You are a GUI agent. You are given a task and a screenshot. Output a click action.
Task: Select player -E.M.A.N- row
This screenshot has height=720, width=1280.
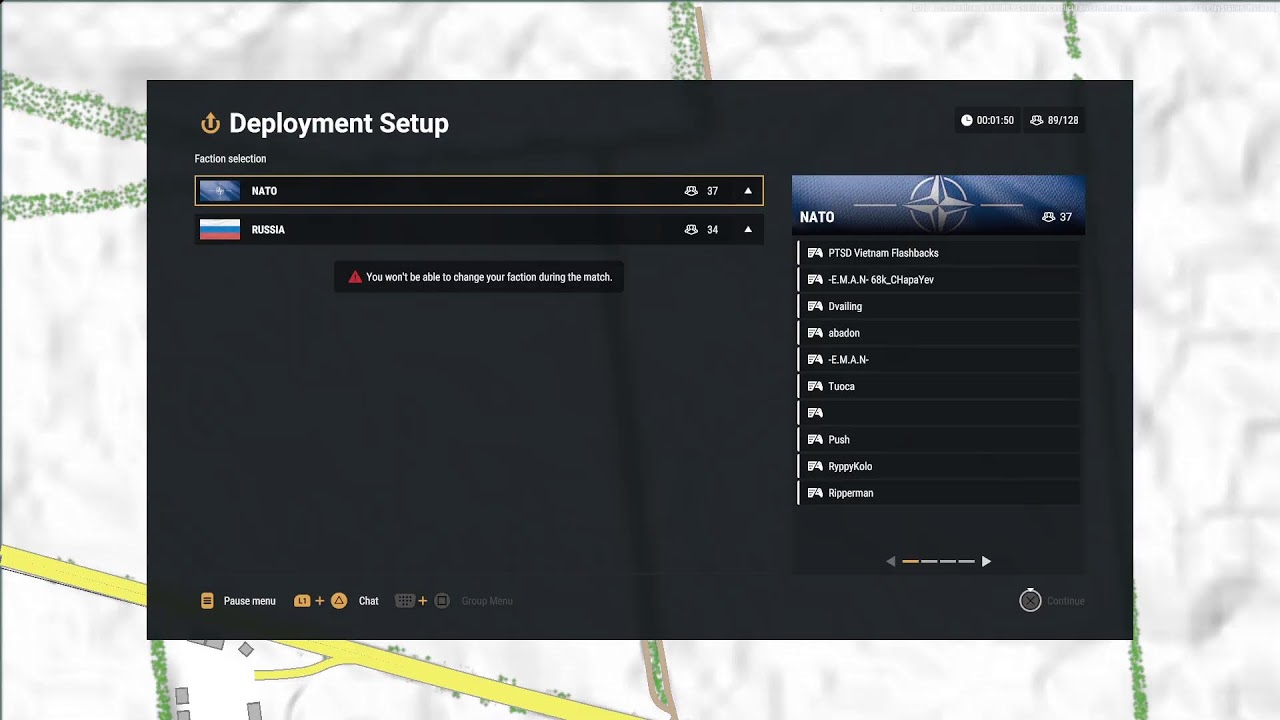[938, 360]
